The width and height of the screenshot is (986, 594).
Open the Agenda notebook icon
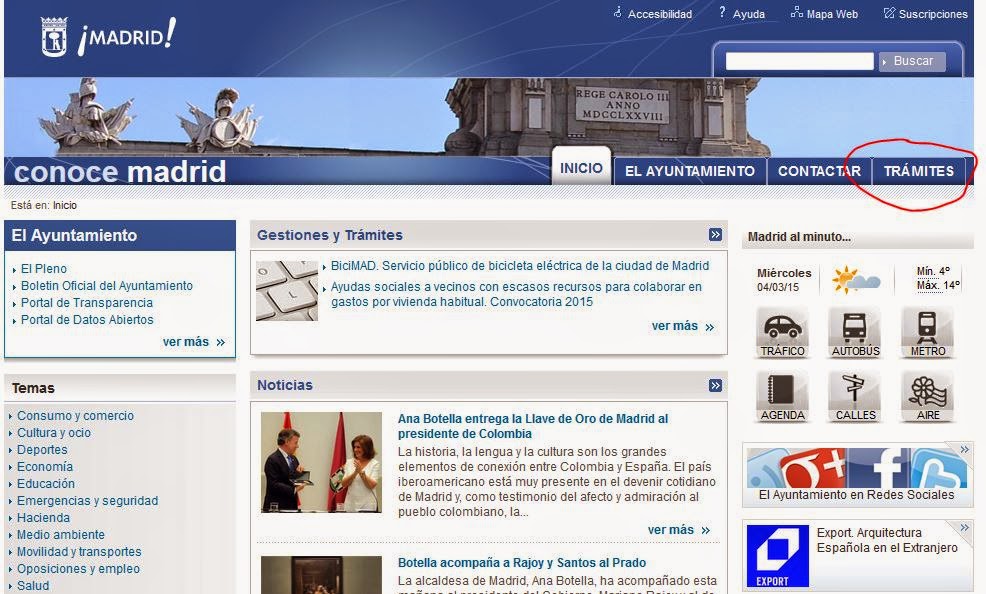coord(782,397)
